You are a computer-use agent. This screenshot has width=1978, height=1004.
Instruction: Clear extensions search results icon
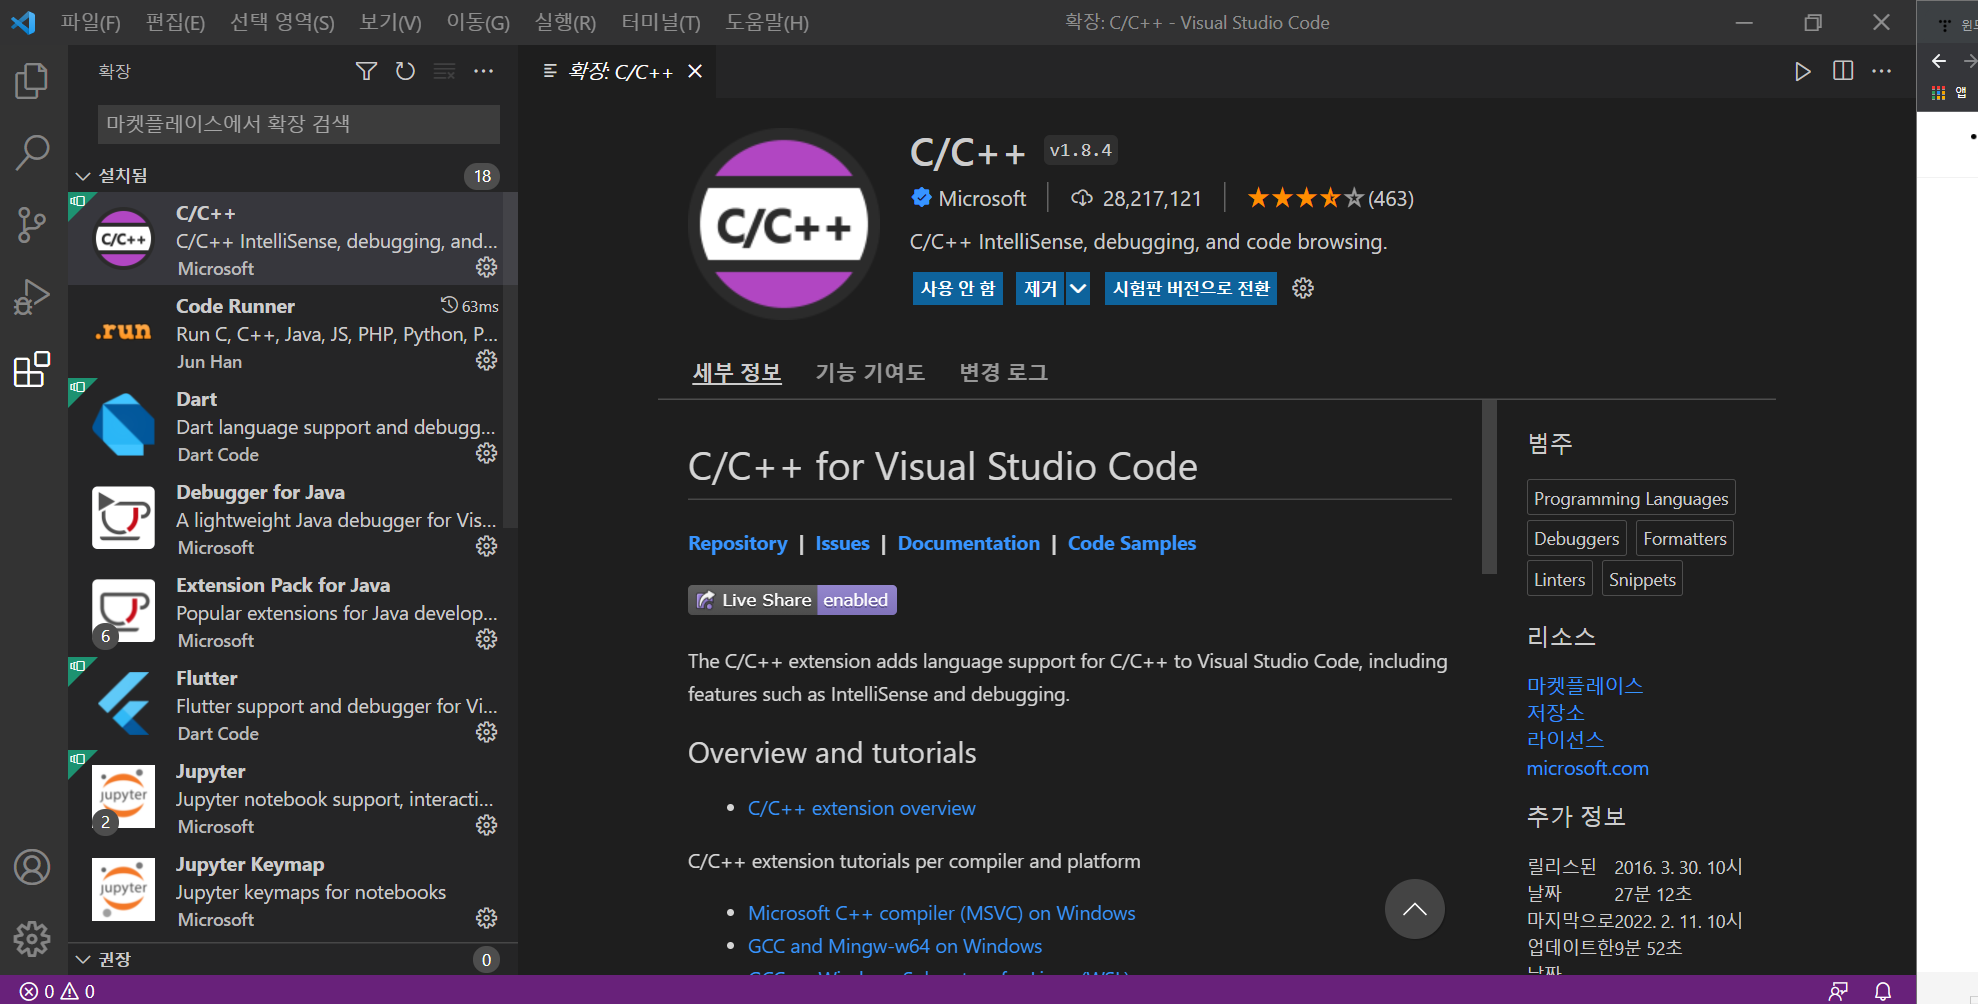[x=444, y=71]
